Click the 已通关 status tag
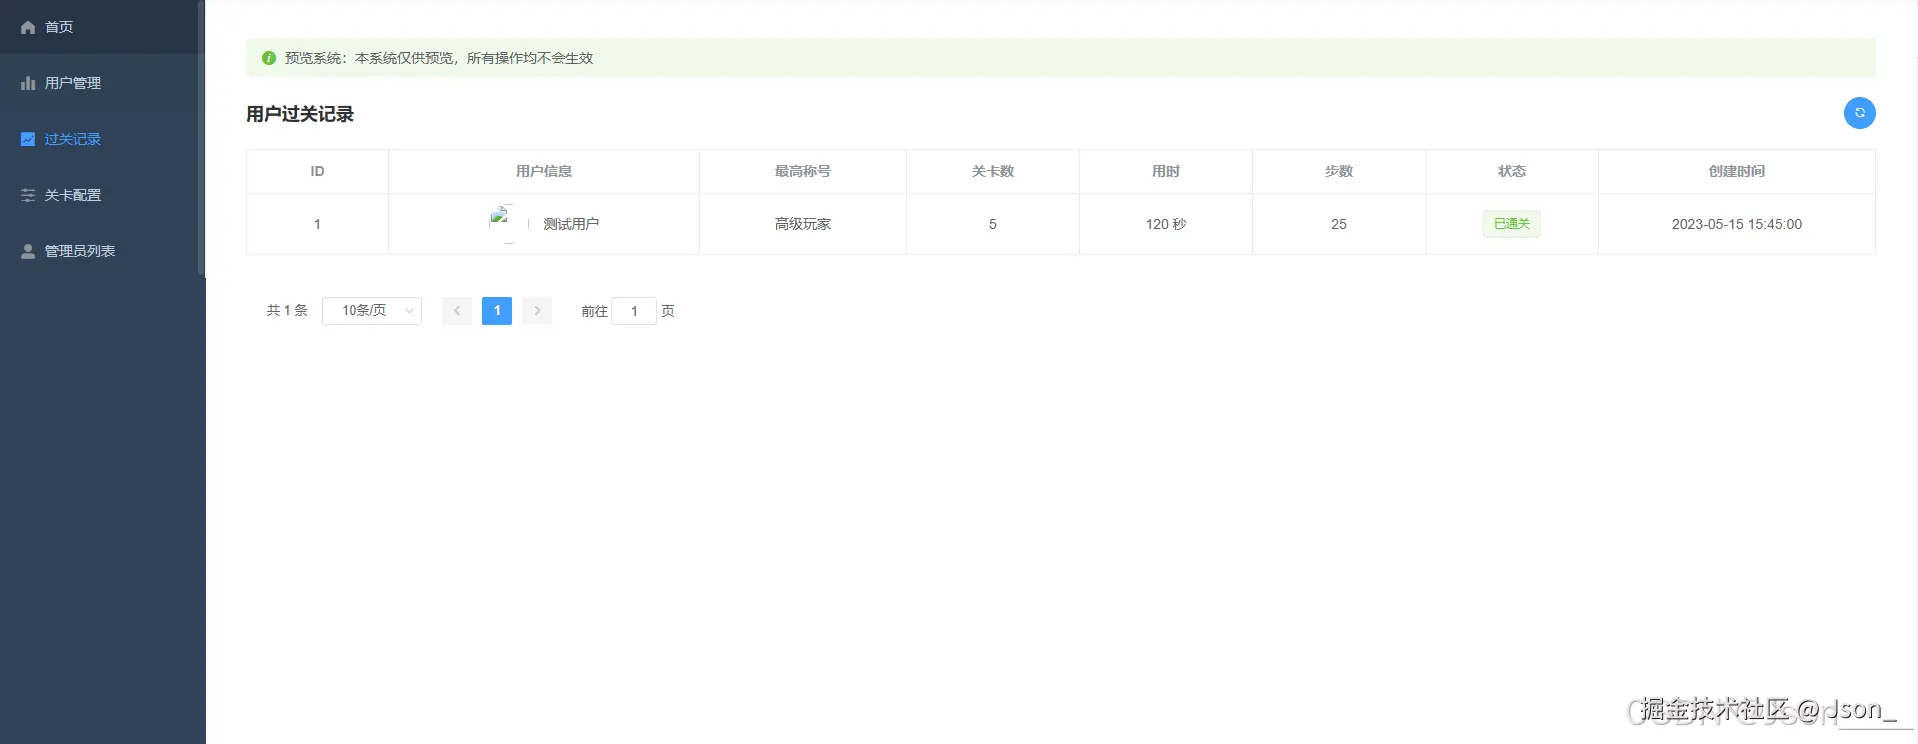Screen dimensions: 1918x744 tap(1511, 224)
